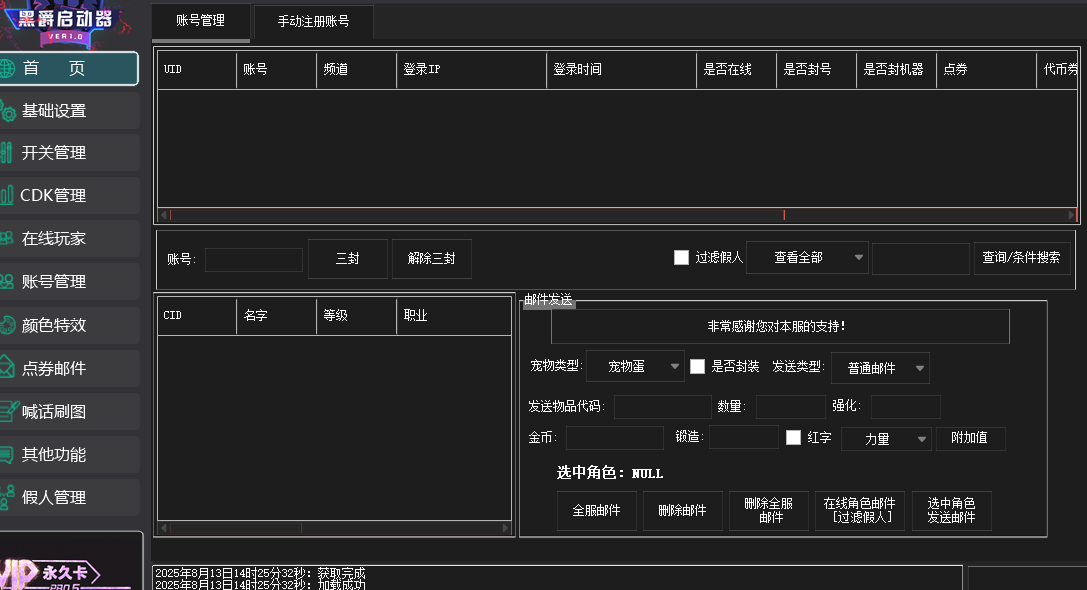Viewport: 1087px width, 590px height.
Task: Focus the 发送物品代码 input field
Action: [662, 407]
